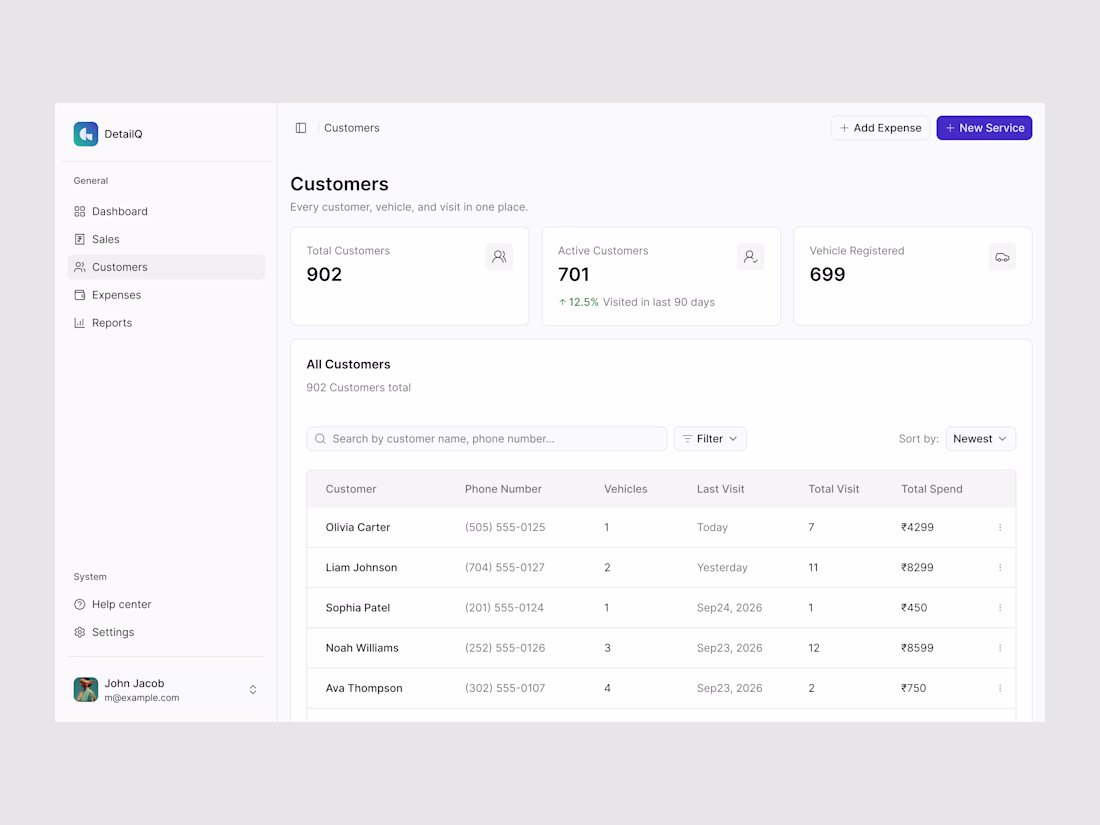Click the search magnifier icon
Screen dimensions: 1100x825
click(x=321, y=439)
